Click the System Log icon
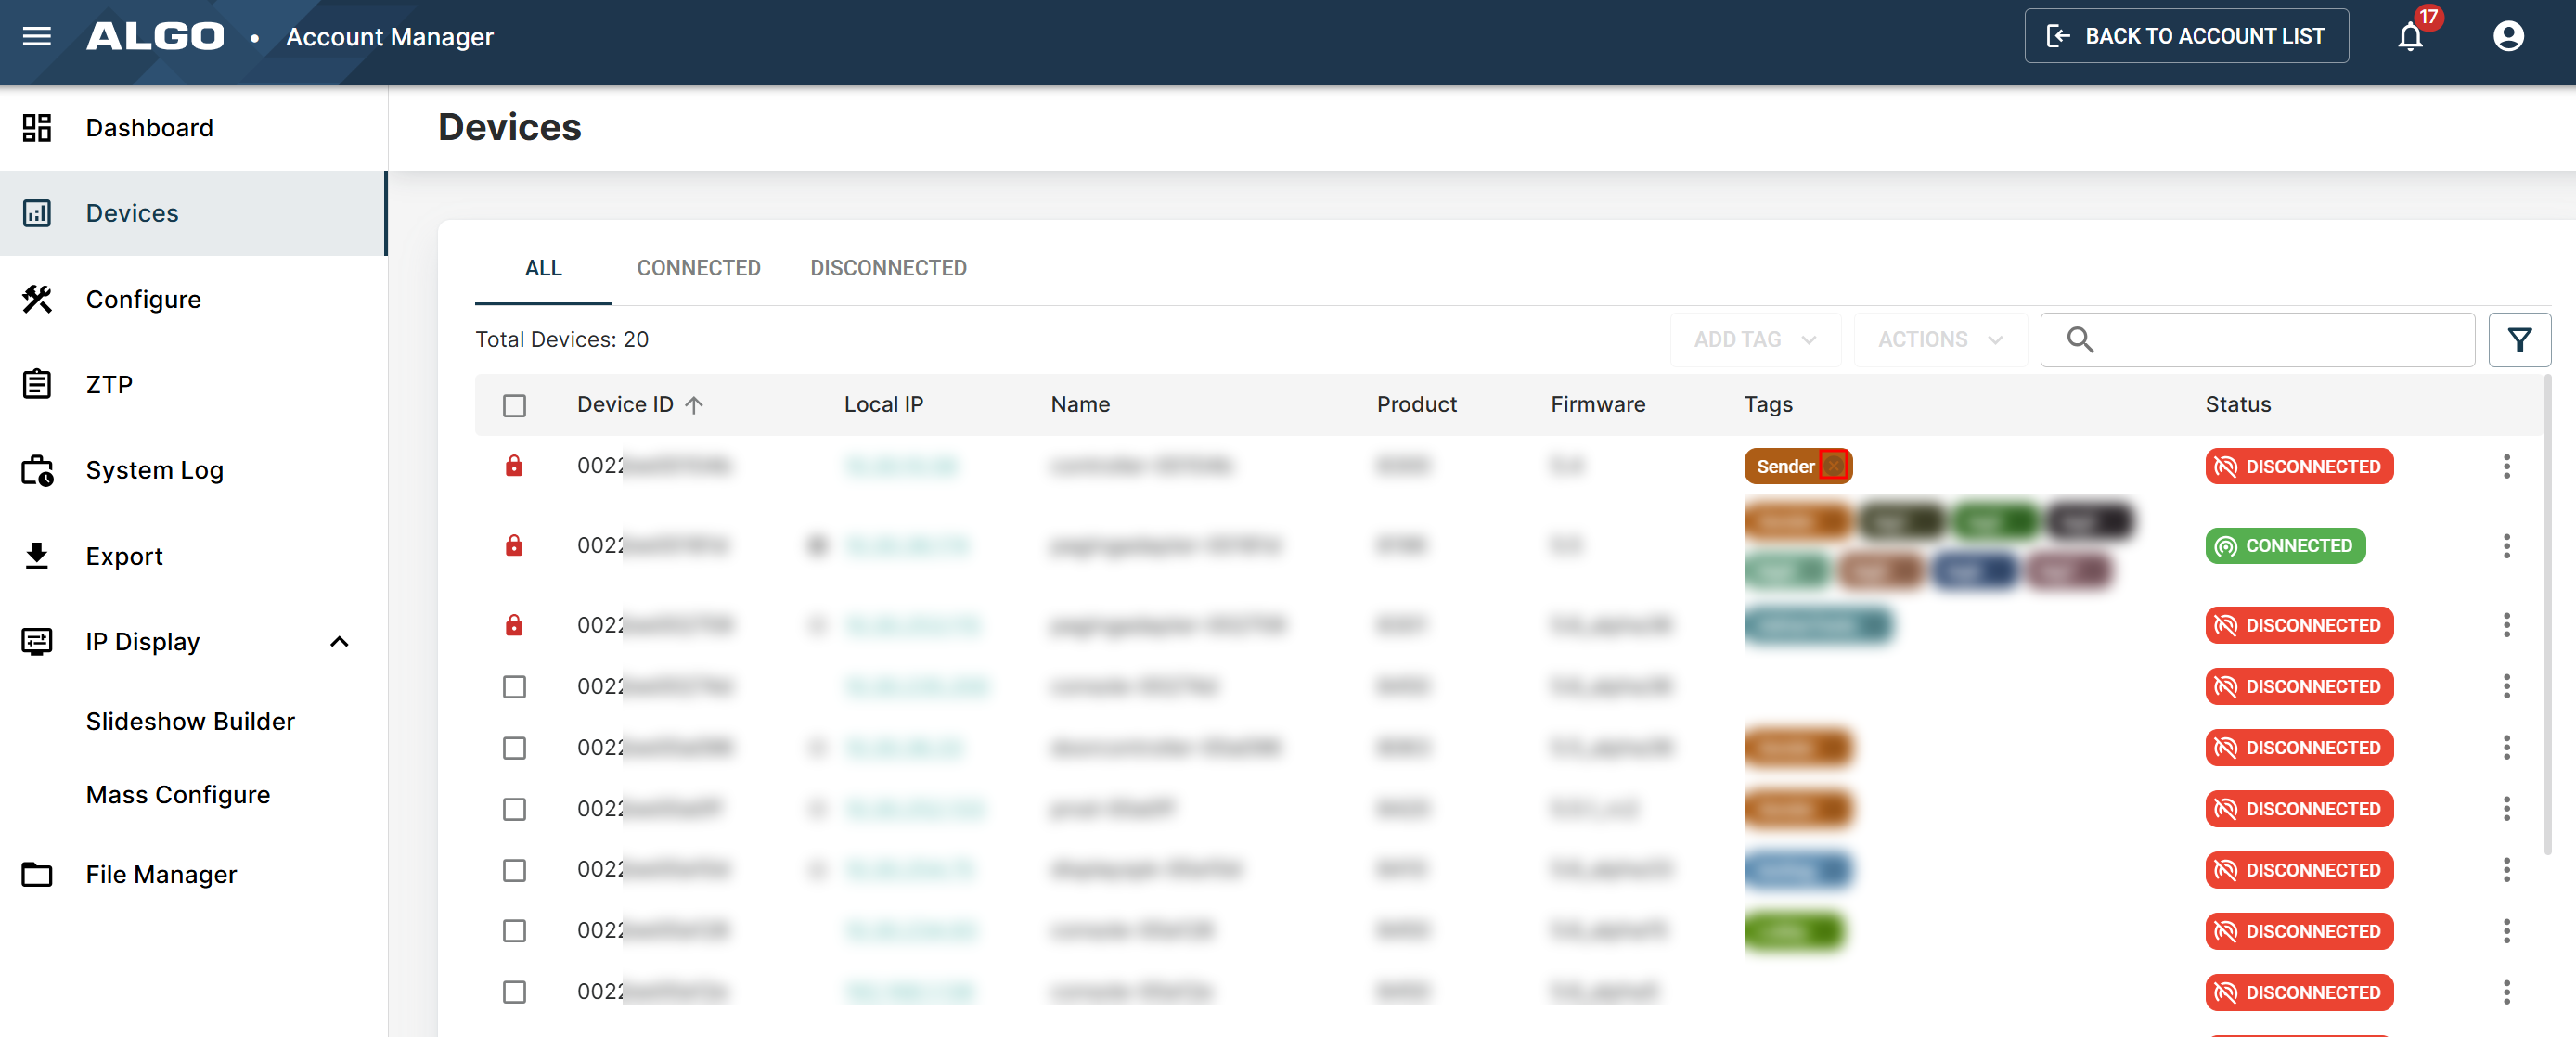The image size is (2576, 1037). point(37,470)
